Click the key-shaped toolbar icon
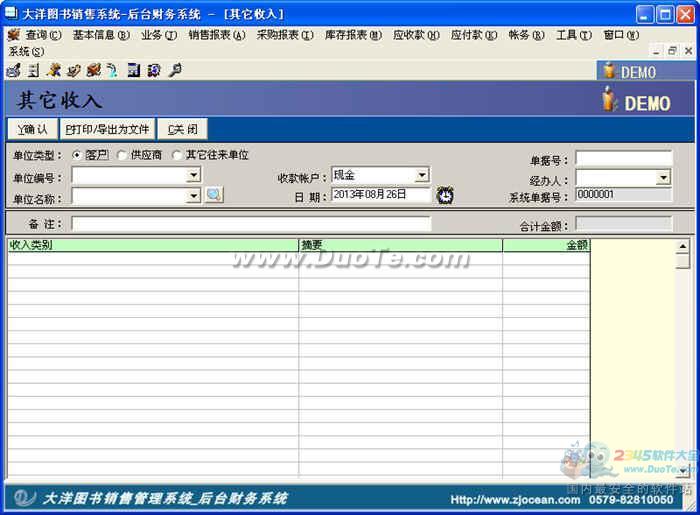700x515 pixels. coord(175,70)
